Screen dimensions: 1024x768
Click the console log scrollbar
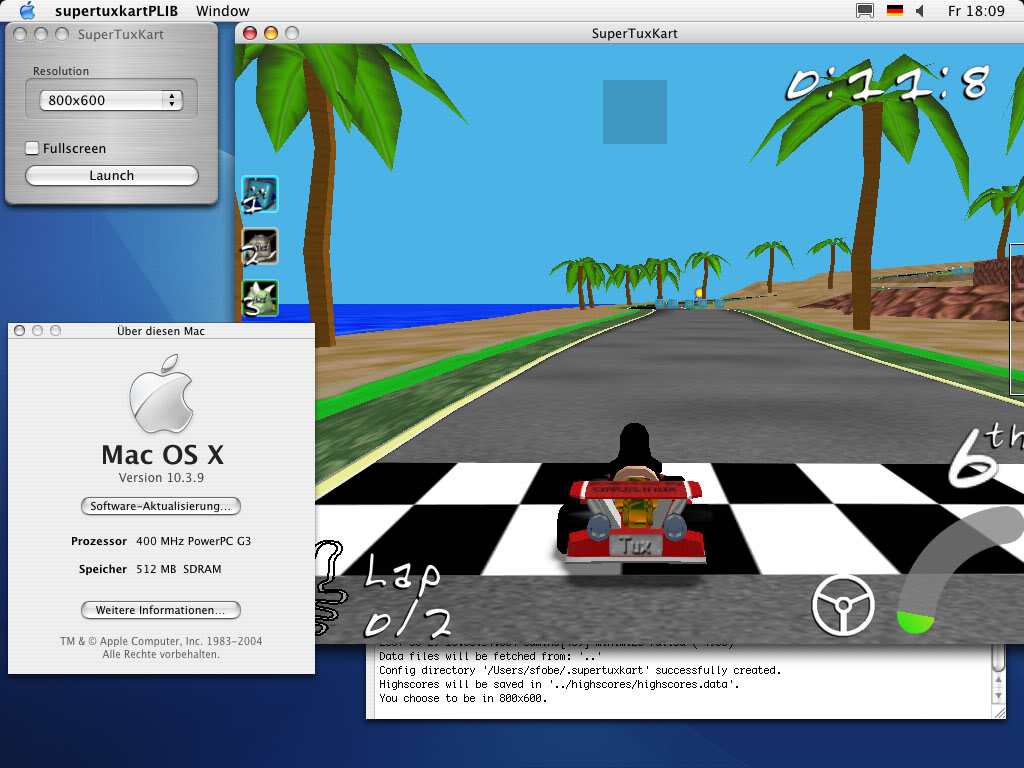(999, 675)
